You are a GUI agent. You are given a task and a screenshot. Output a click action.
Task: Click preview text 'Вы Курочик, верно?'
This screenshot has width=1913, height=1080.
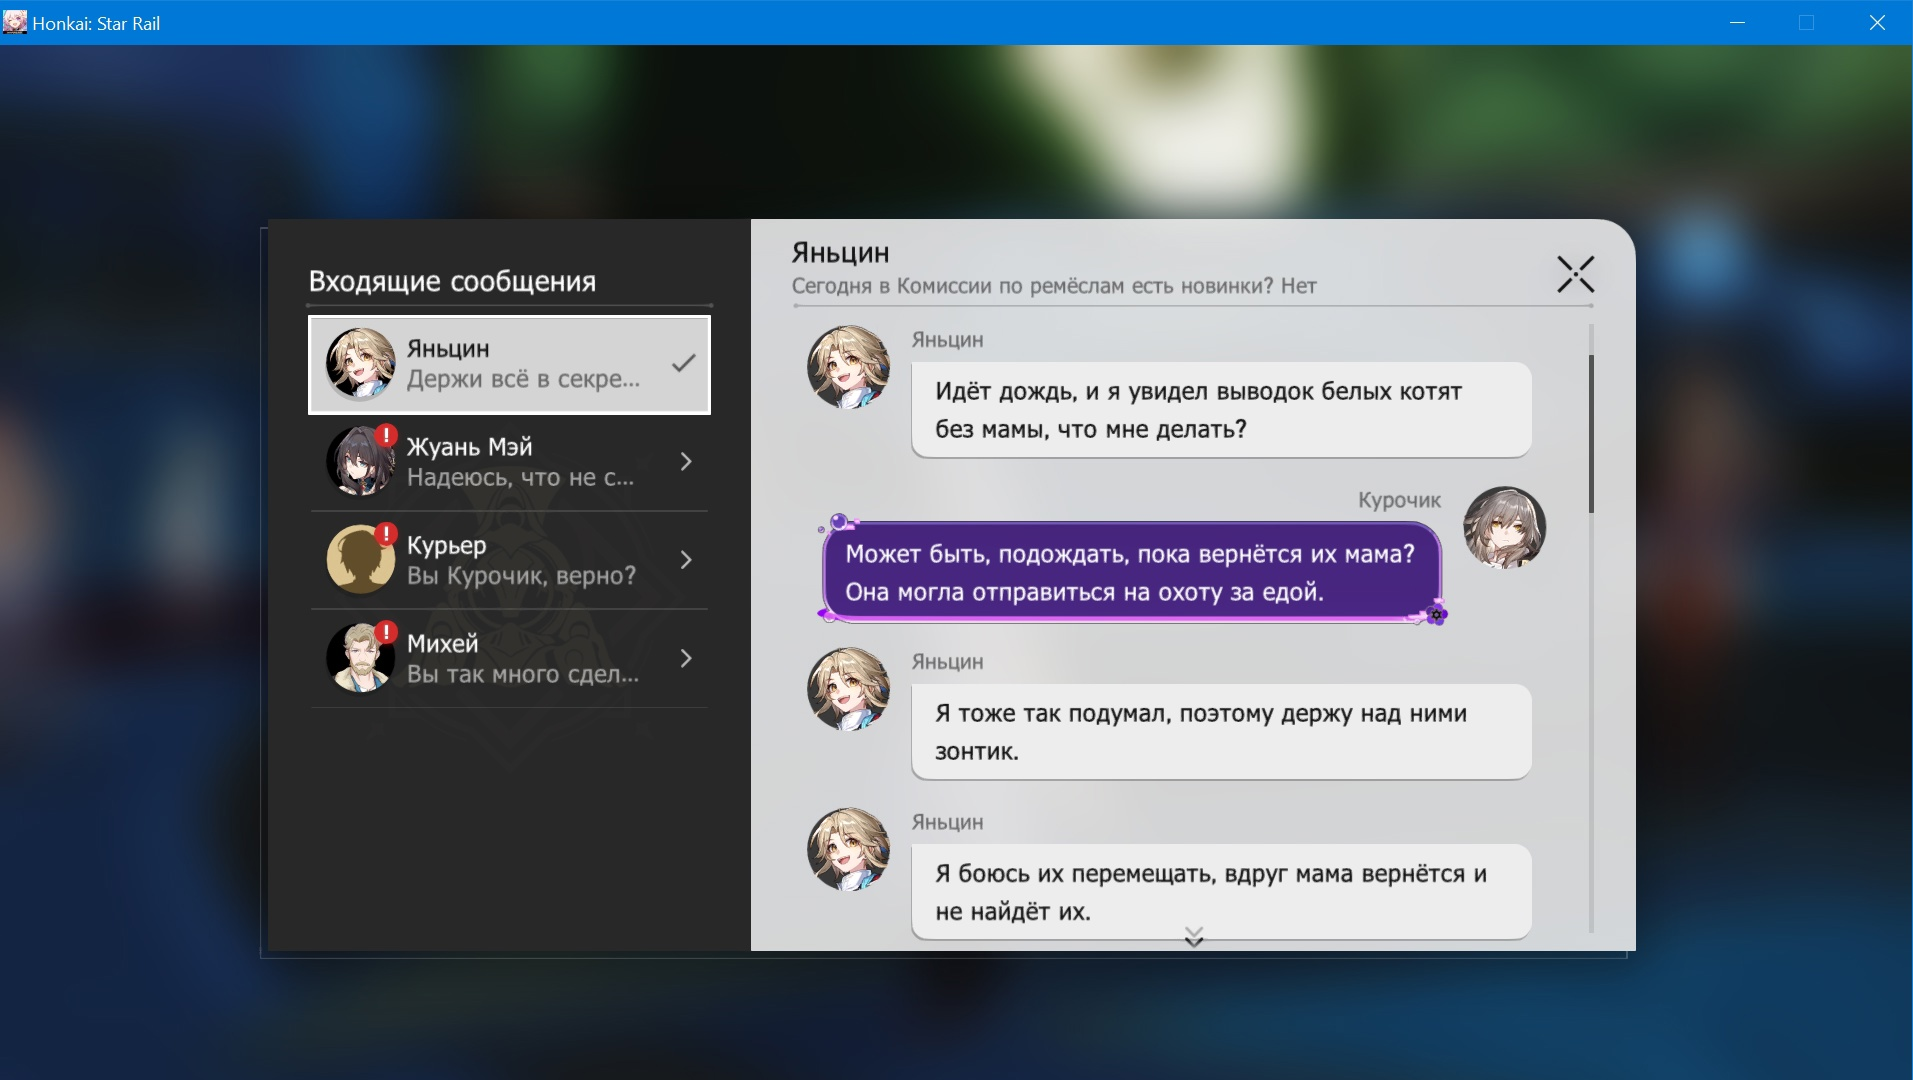521,576
